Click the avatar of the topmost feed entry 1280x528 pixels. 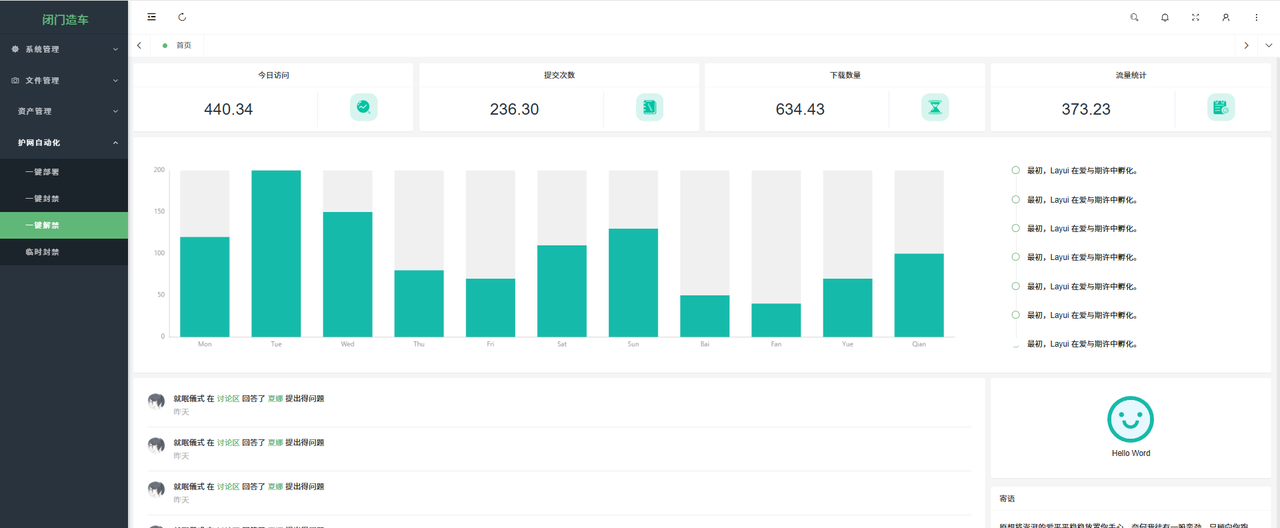(x=156, y=401)
